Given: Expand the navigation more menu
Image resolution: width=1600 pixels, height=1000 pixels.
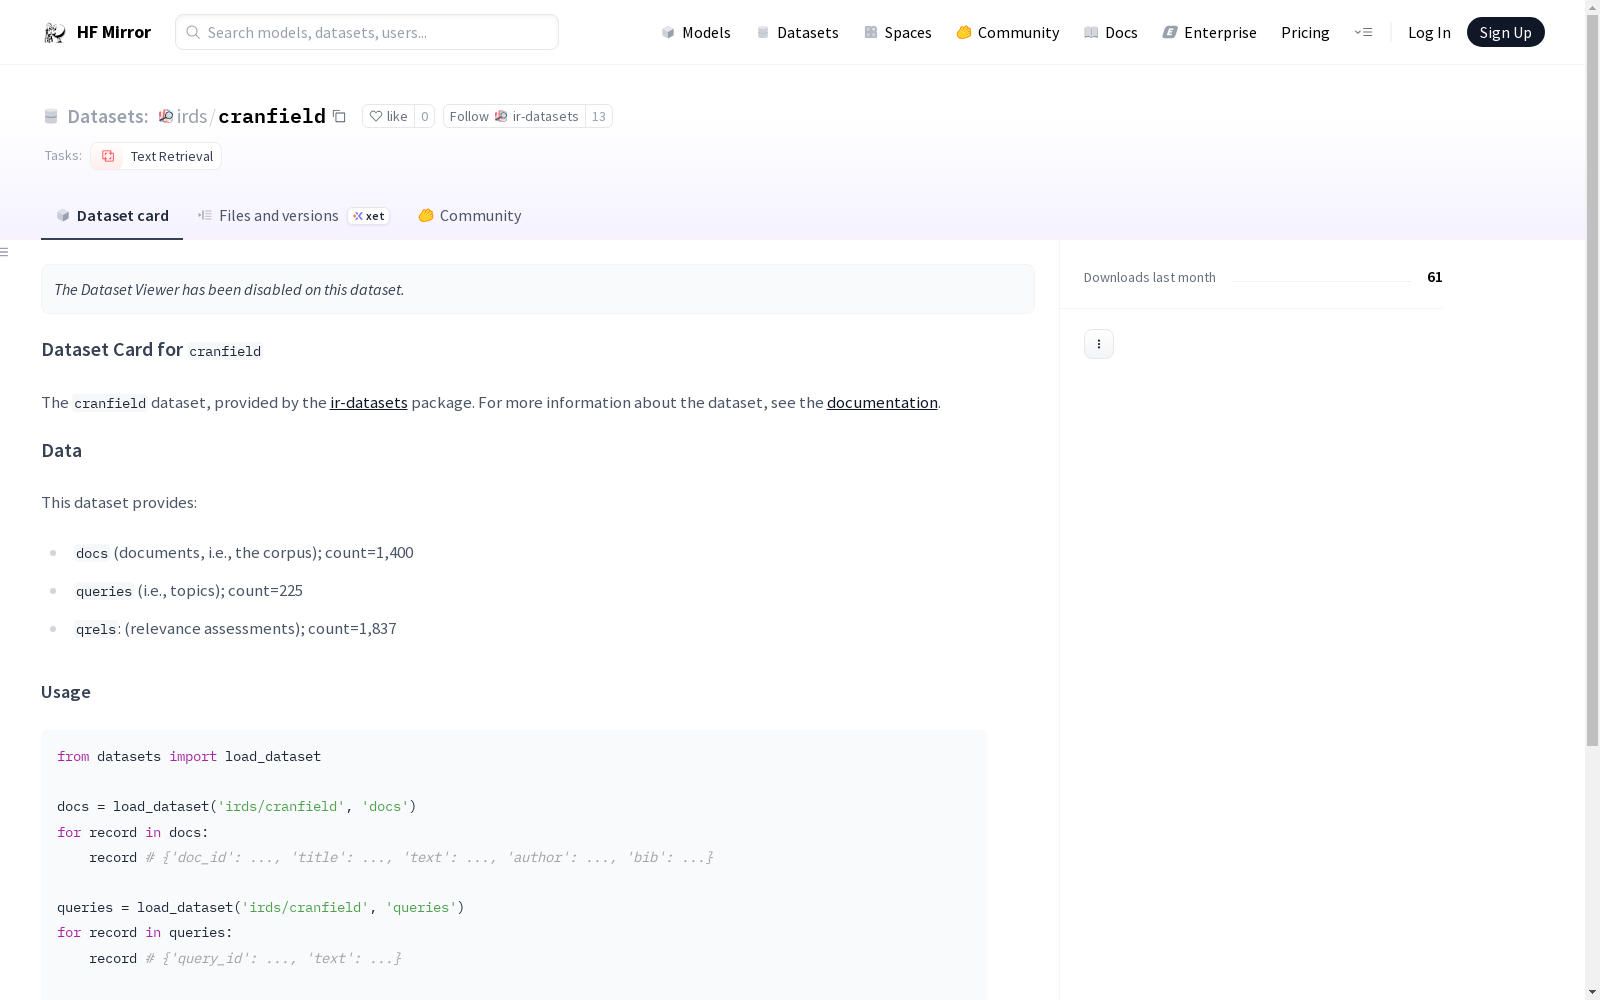Looking at the screenshot, I should [1363, 32].
